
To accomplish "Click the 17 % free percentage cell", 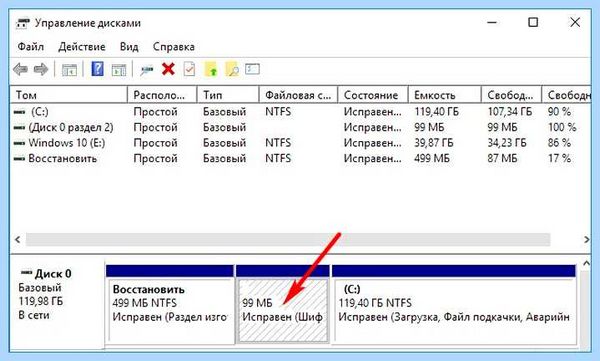I will pyautogui.click(x=559, y=158).
